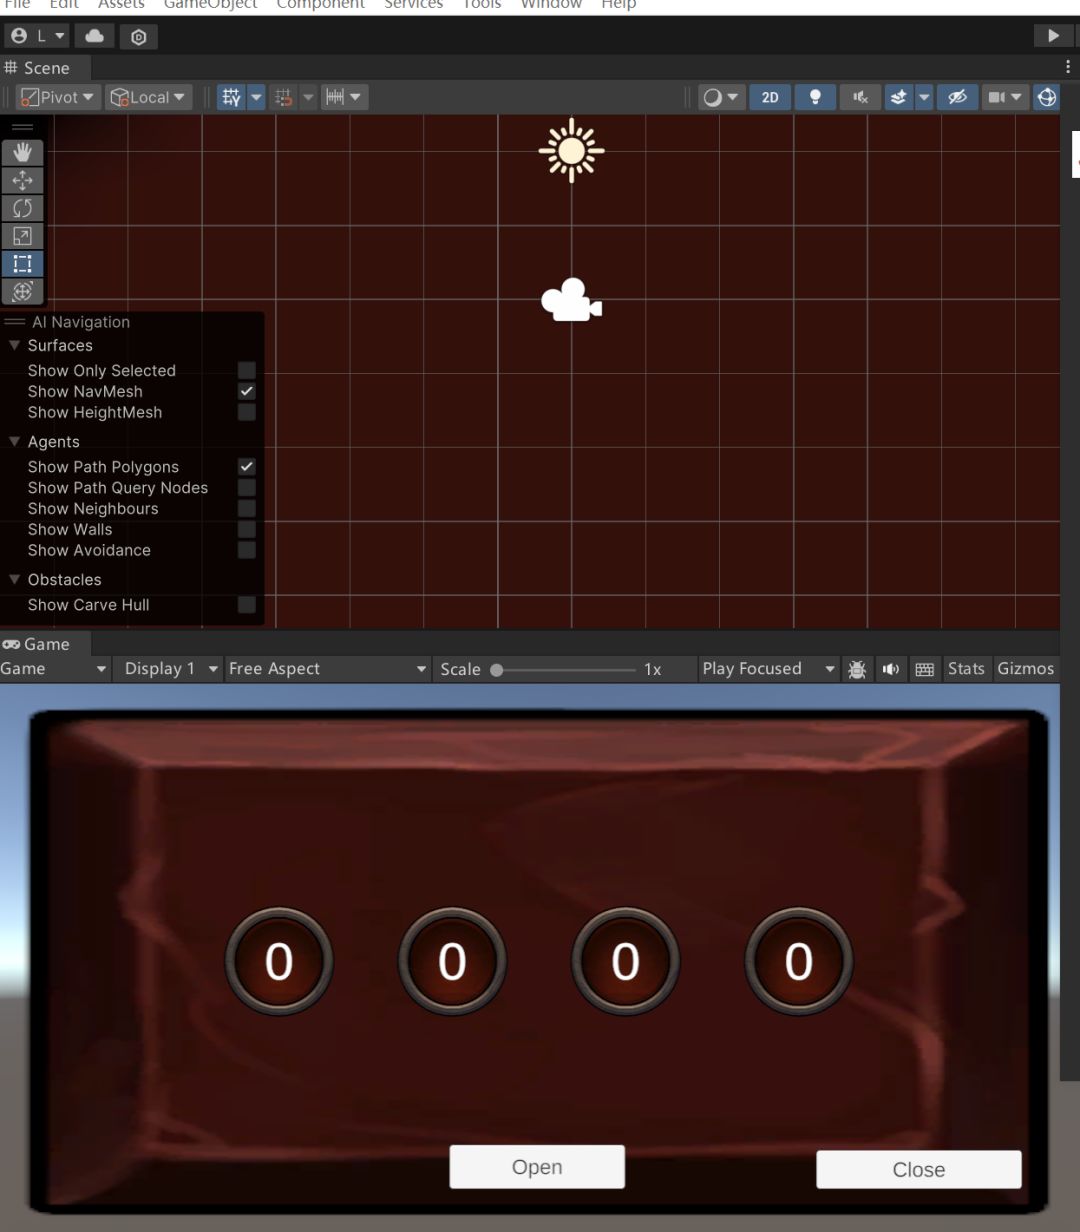1080x1232 pixels.
Task: Select the Scale tool
Action: click(x=23, y=236)
